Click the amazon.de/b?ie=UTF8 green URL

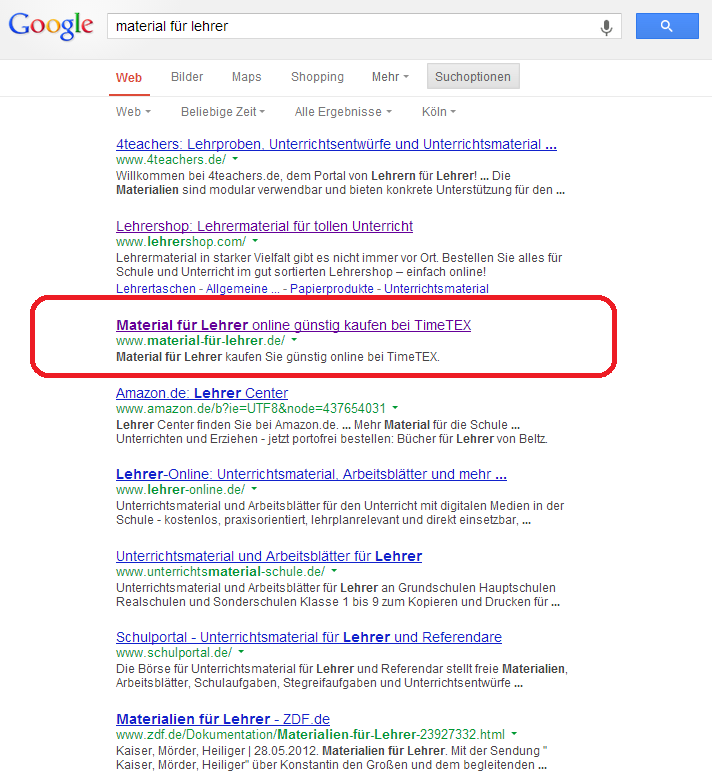point(251,408)
